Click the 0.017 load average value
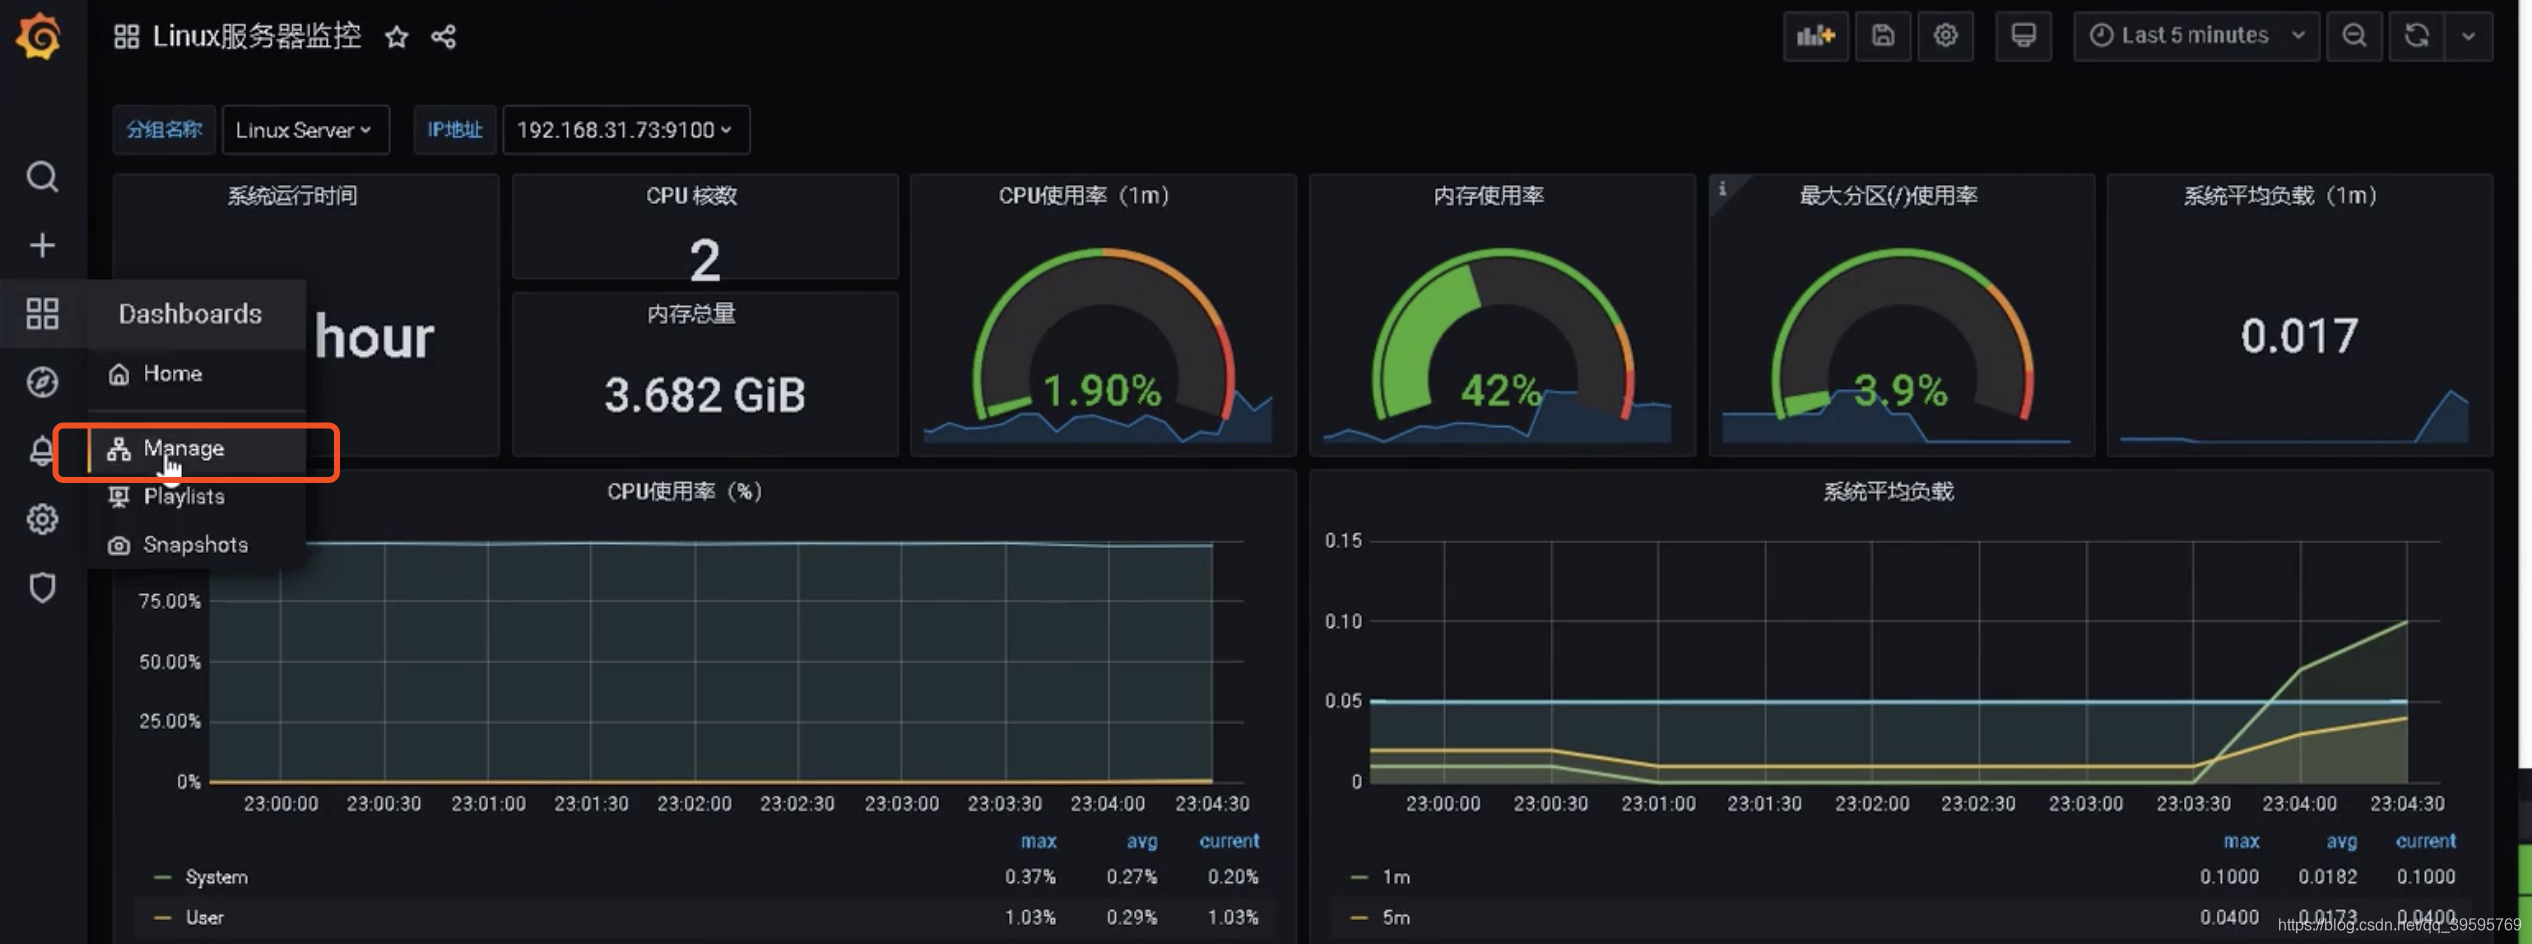This screenshot has height=944, width=2532. [x=2299, y=336]
